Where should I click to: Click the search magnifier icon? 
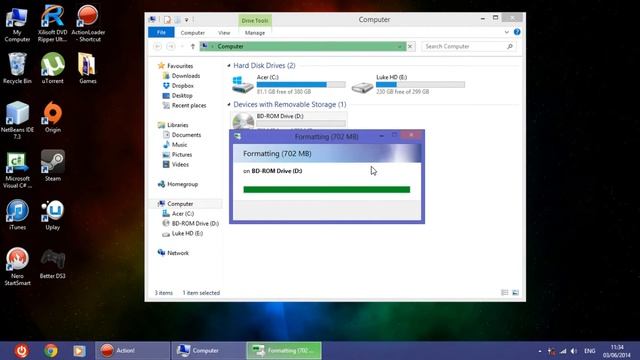tap(509, 47)
